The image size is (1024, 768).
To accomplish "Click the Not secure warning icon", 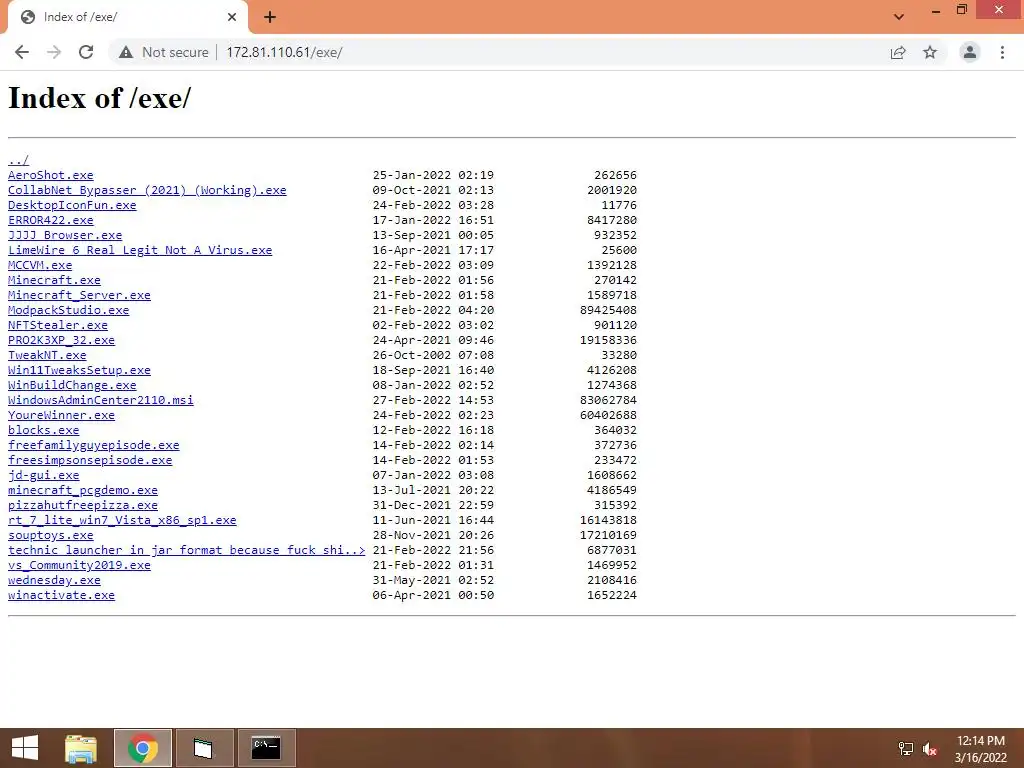I will (126, 52).
